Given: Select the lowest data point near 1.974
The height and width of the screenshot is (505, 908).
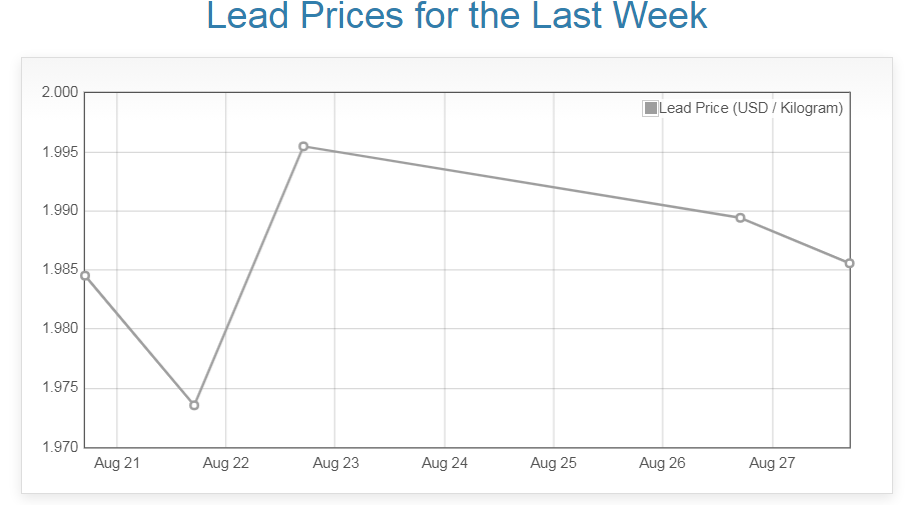Looking at the screenshot, I should click(x=194, y=405).
